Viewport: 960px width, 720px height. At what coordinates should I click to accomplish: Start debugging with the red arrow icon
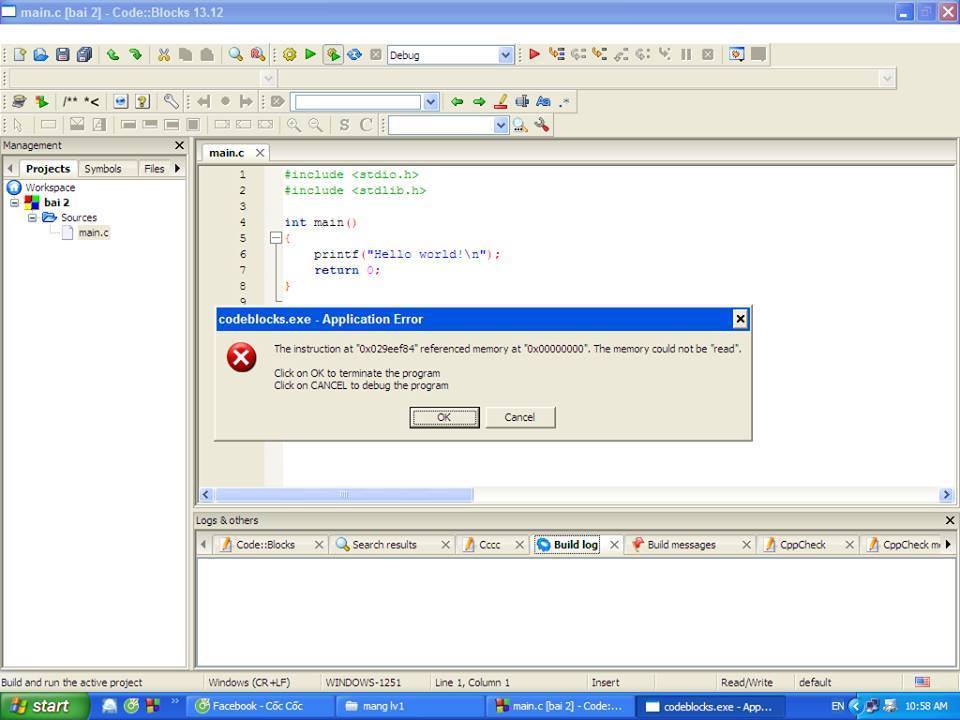(x=534, y=54)
